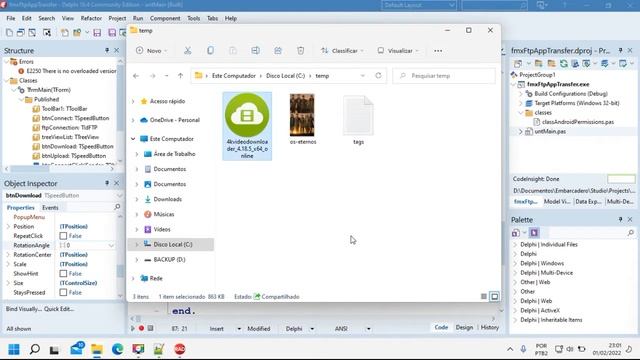Pin the Structure panel
The image size is (640, 360).
pyautogui.click(x=107, y=50)
